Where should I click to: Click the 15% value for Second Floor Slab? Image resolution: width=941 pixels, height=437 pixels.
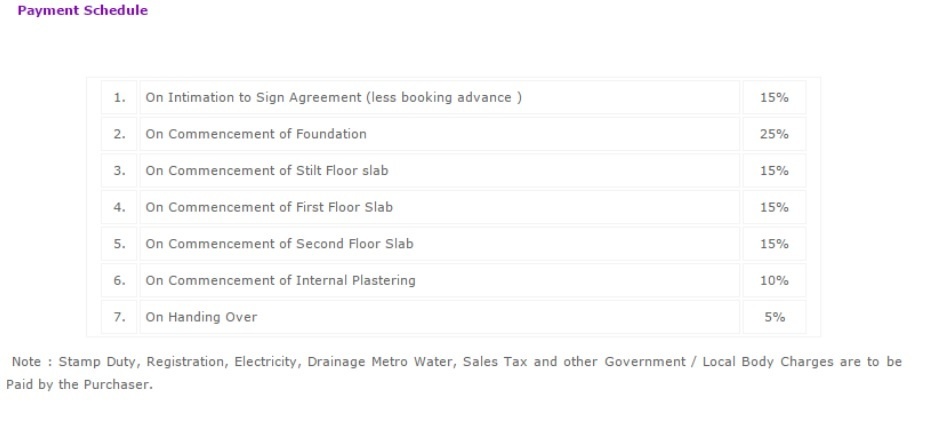(x=774, y=244)
